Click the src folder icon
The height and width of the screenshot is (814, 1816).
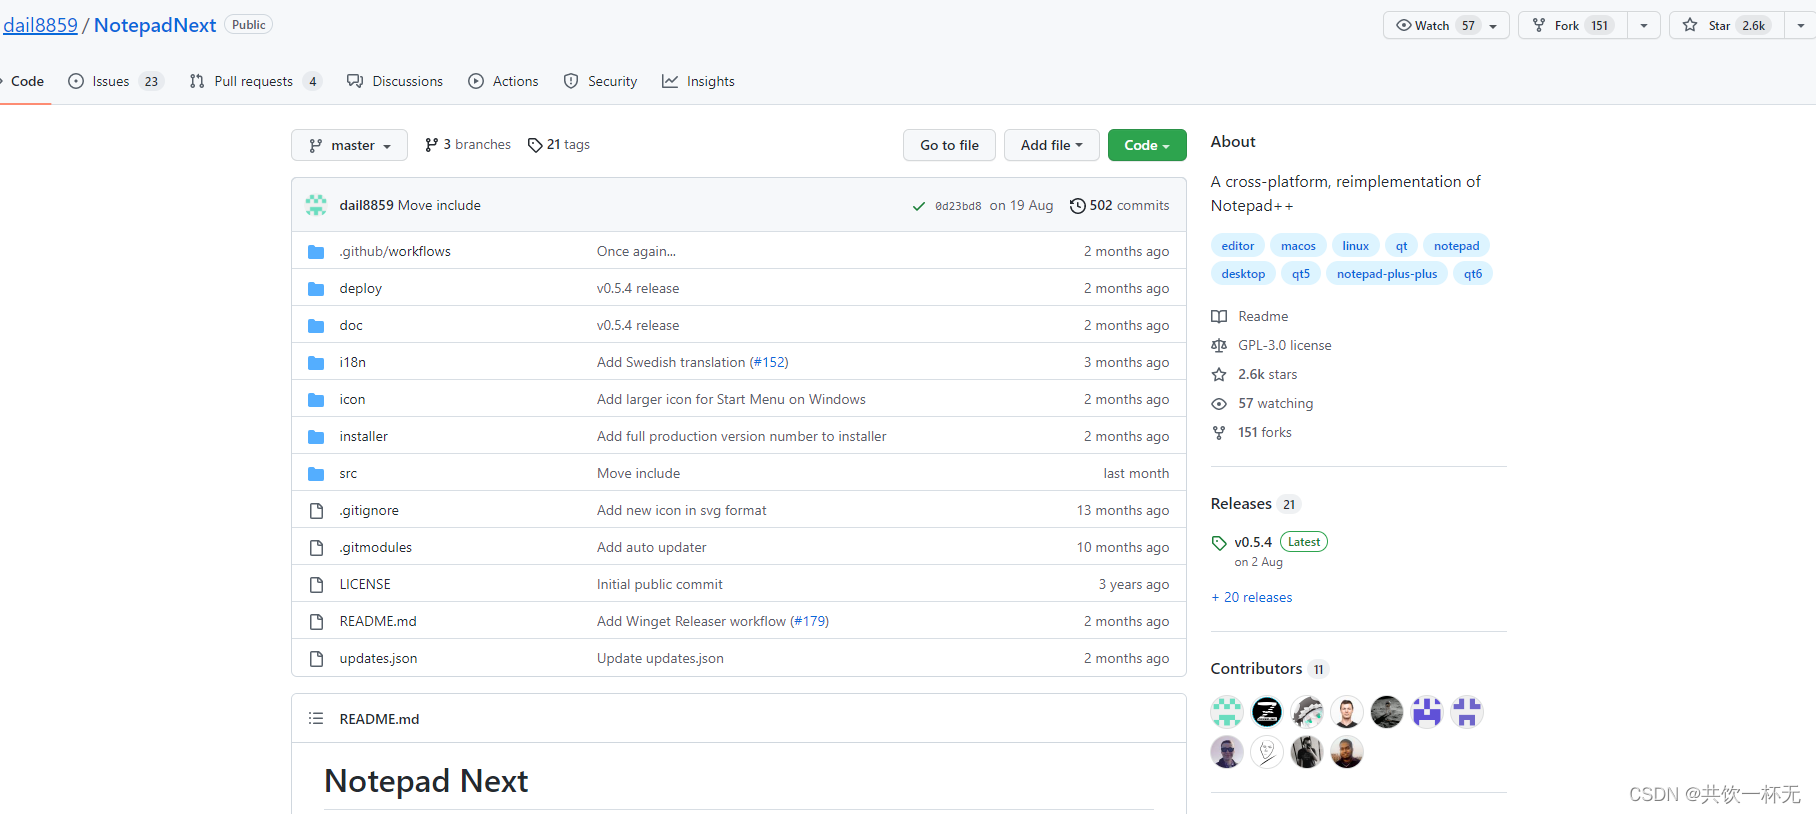point(316,473)
